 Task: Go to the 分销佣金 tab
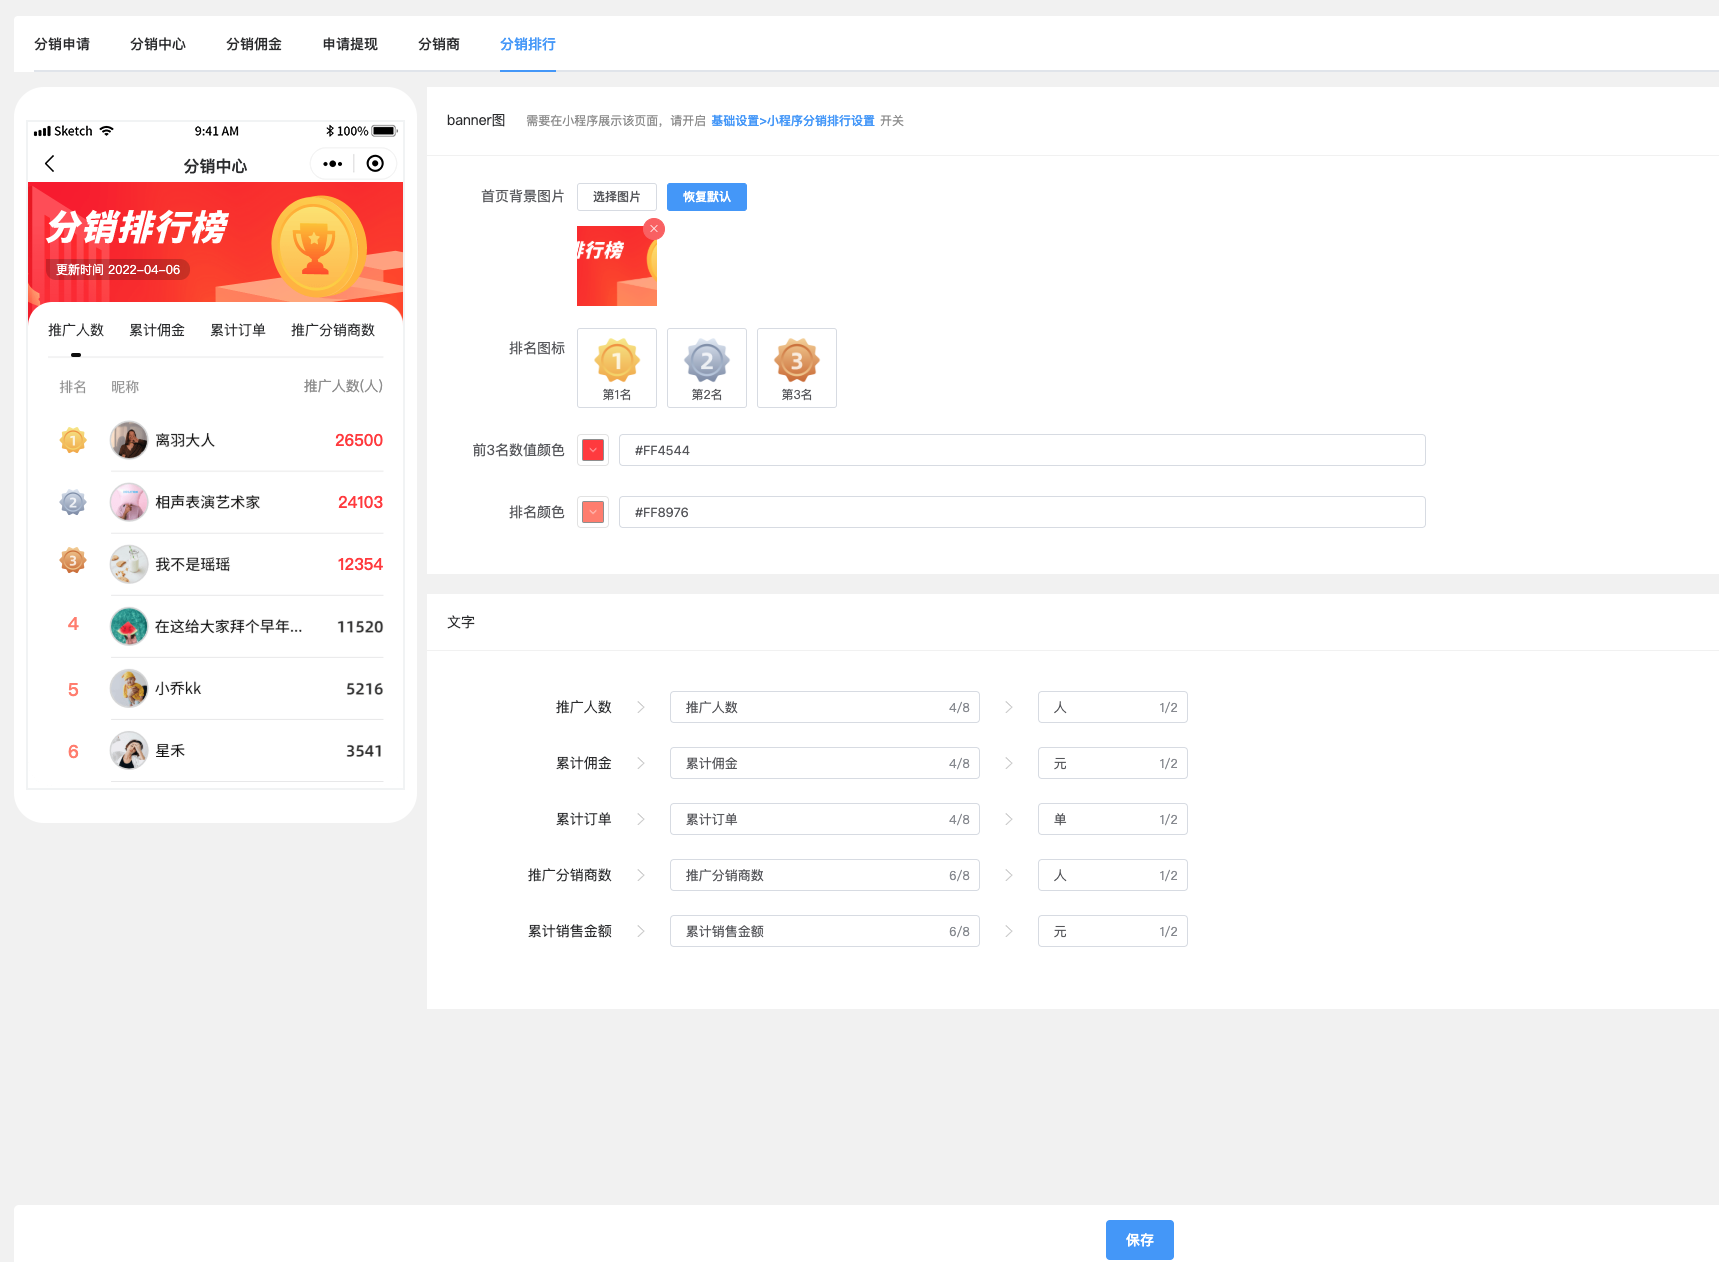pos(254,44)
